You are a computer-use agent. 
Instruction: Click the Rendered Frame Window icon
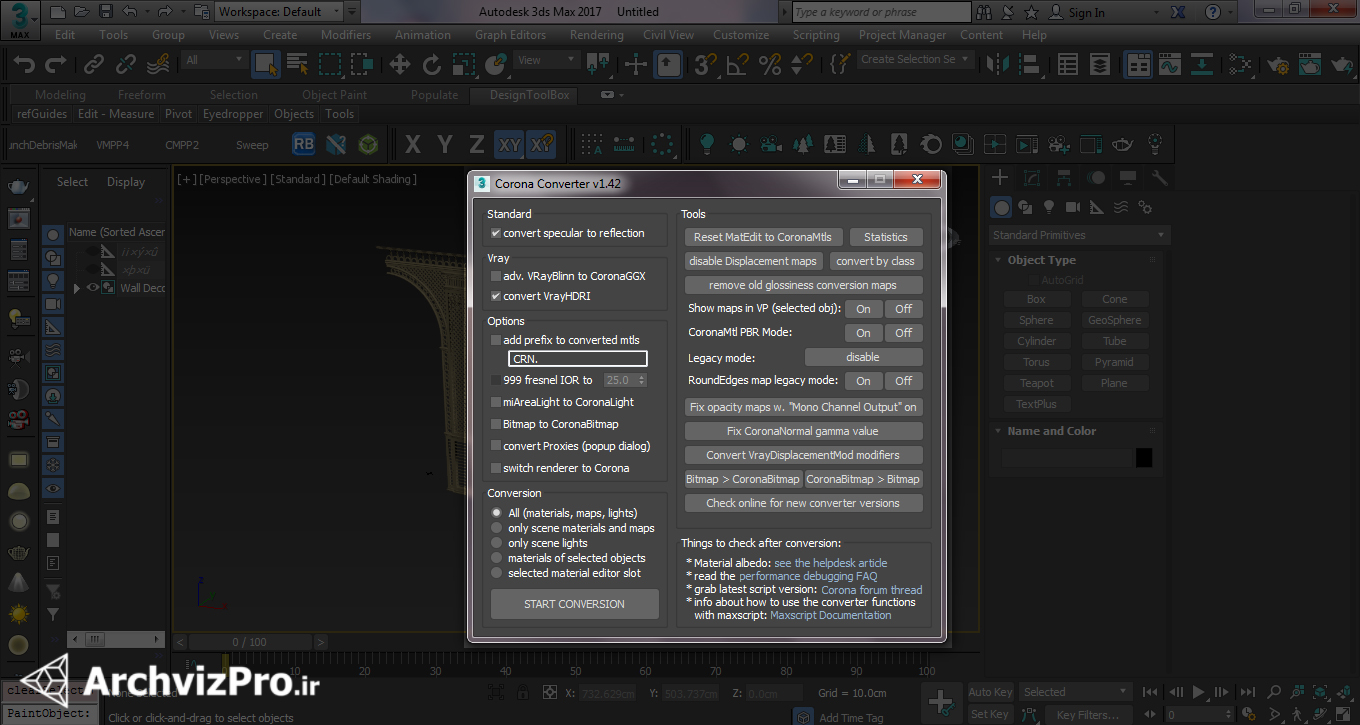(x=1309, y=64)
